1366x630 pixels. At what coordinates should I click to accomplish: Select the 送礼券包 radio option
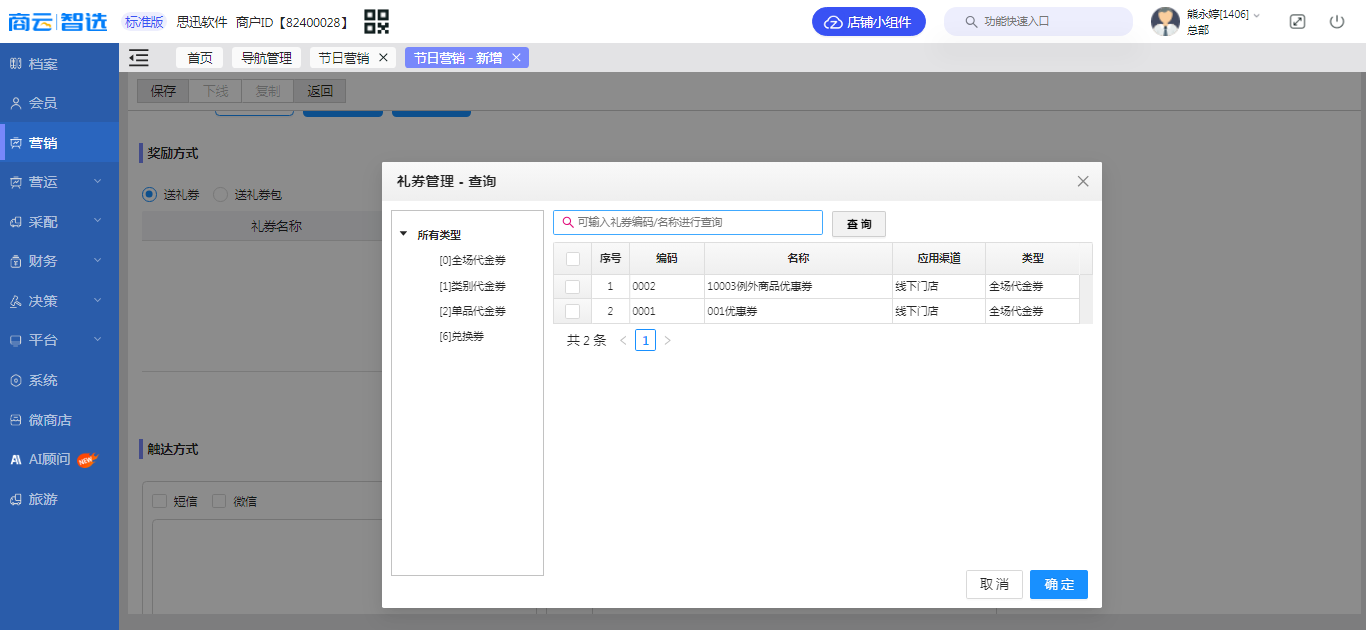221,195
